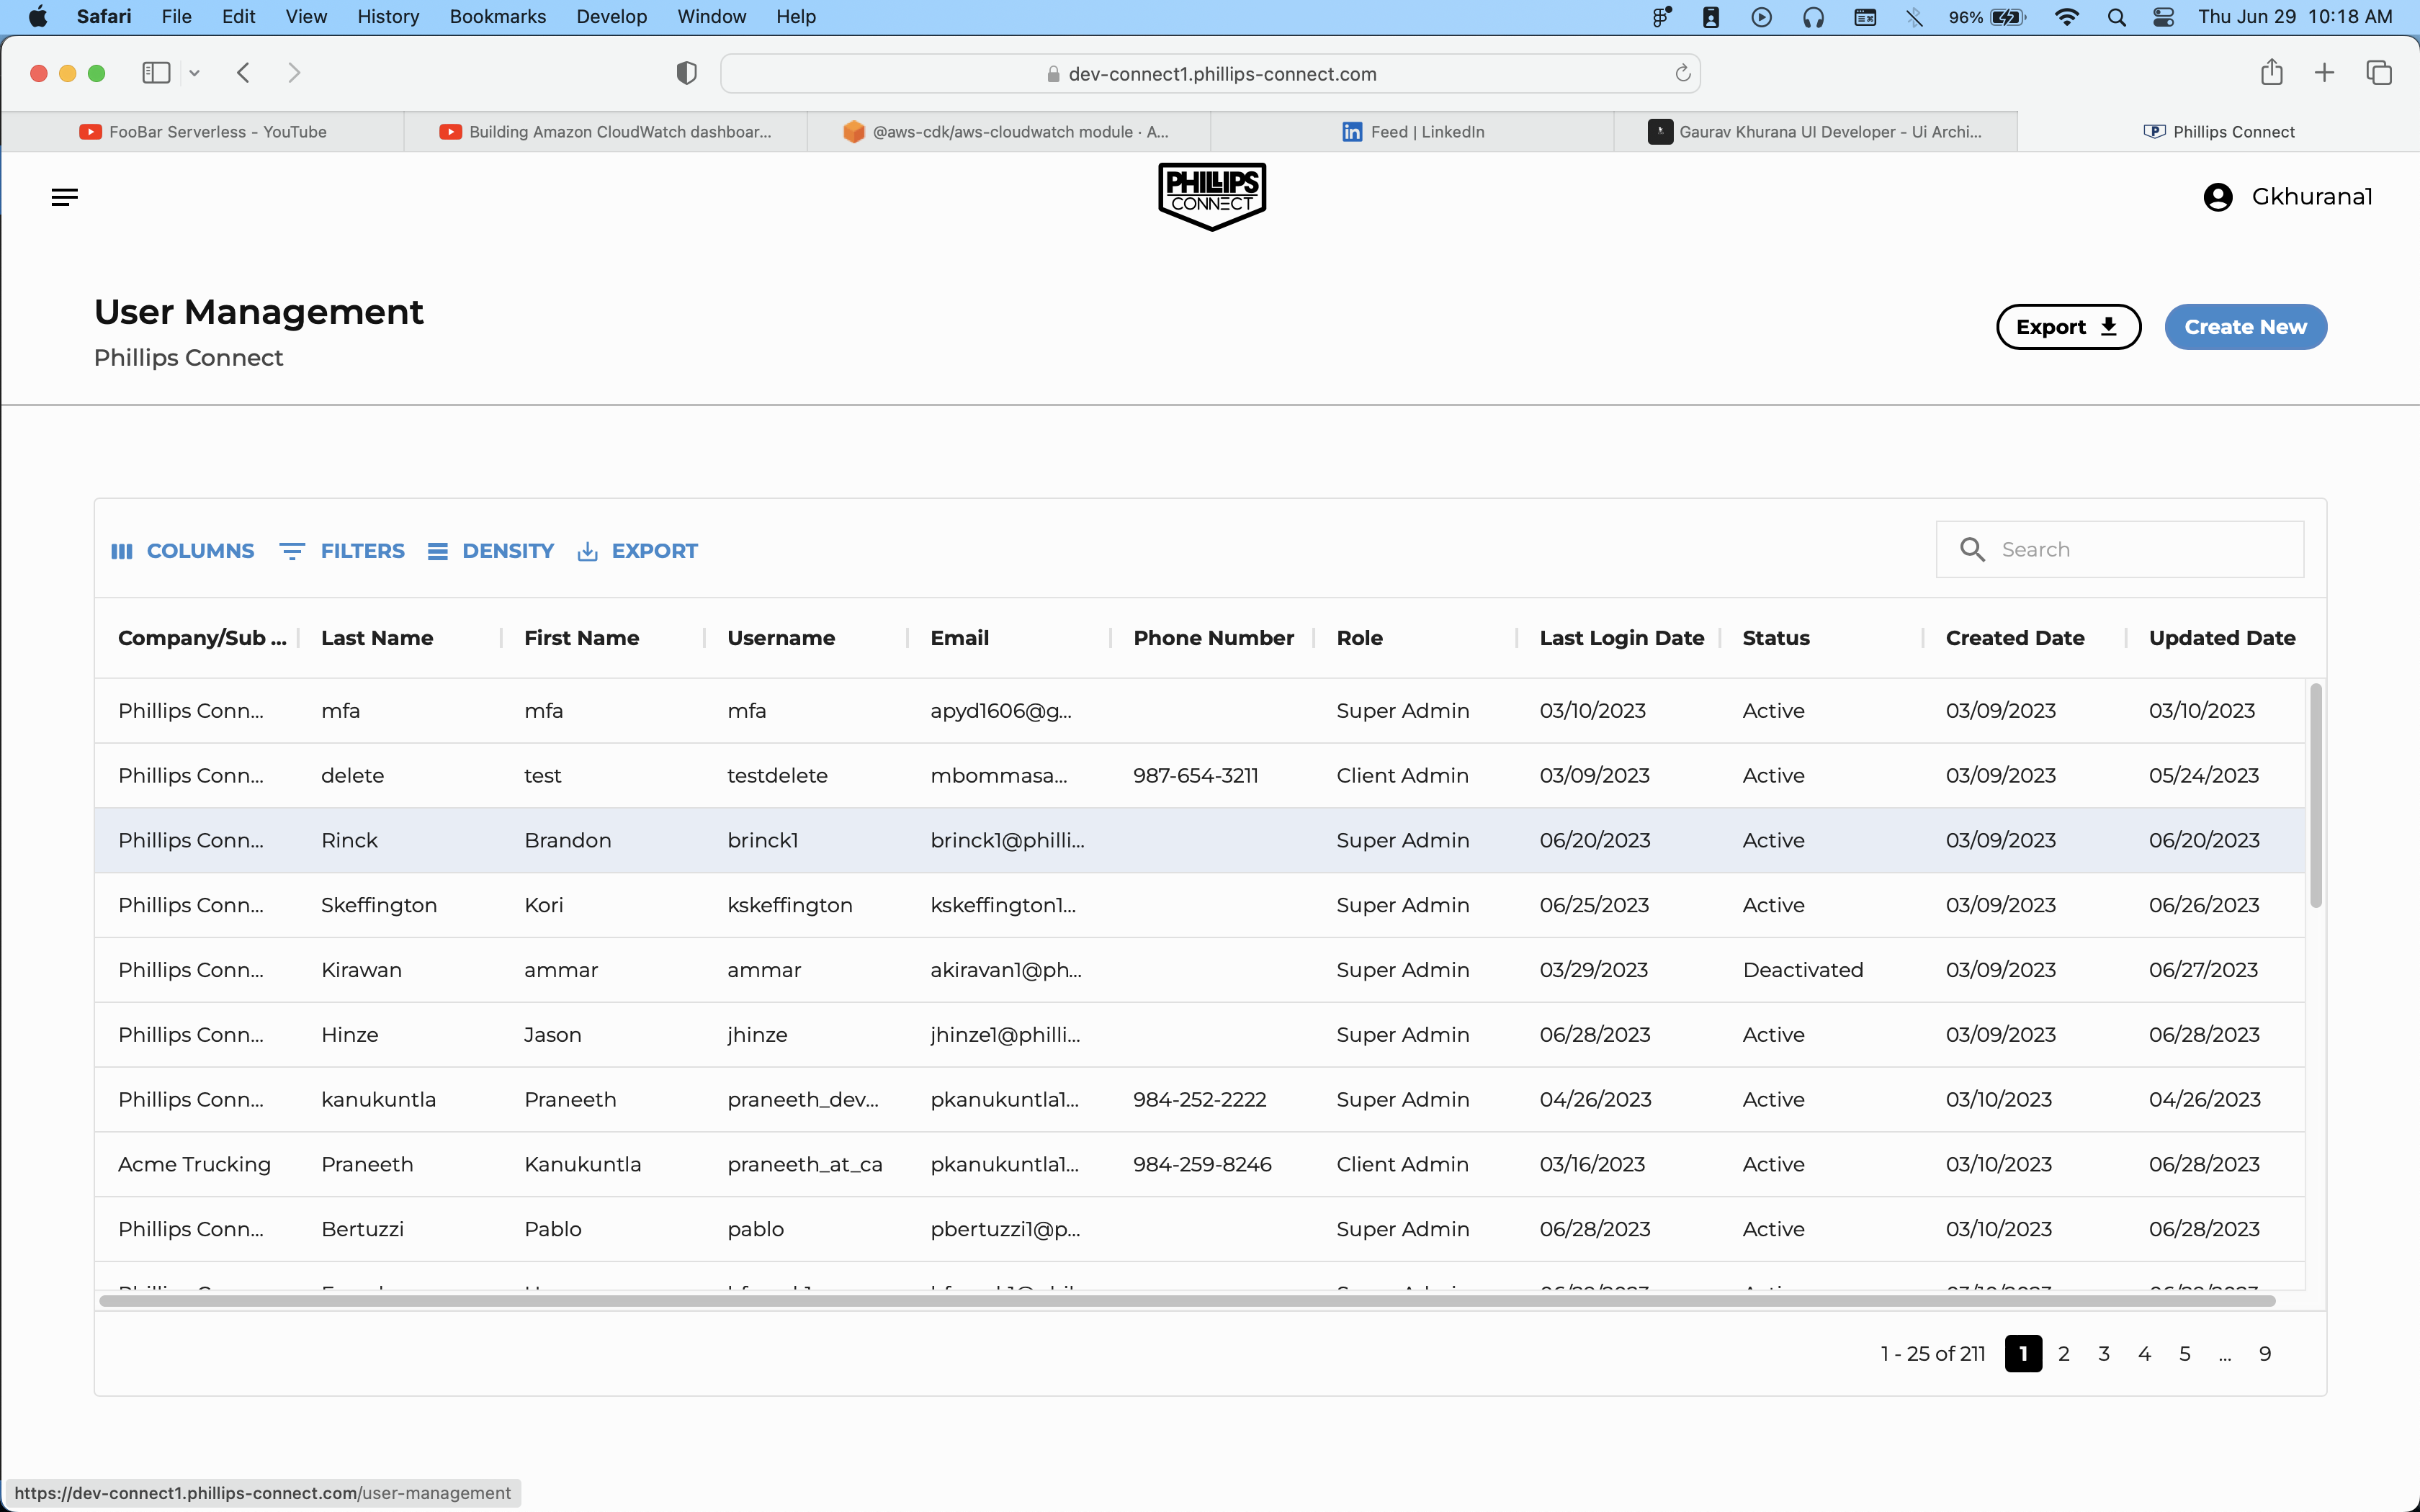The width and height of the screenshot is (2420, 1512).
Task: Click the search magnifier icon in grid
Action: (x=1972, y=549)
